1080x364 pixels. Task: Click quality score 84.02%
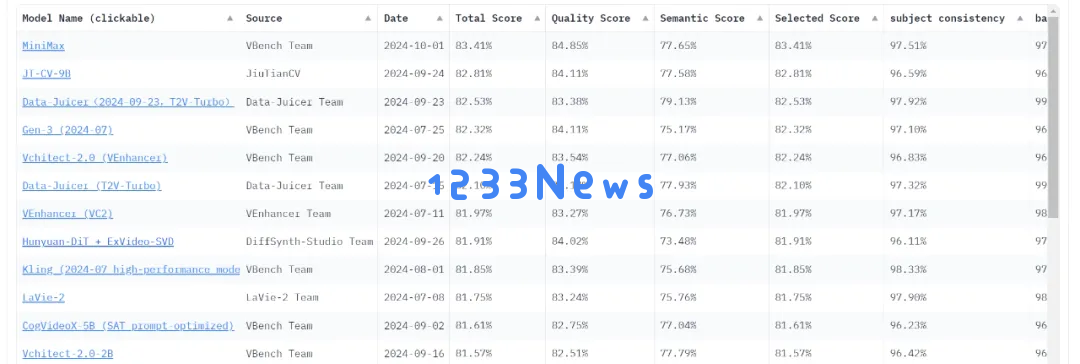(570, 241)
